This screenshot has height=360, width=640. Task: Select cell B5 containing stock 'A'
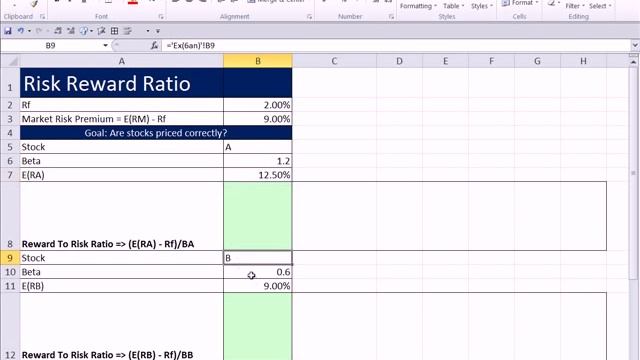click(x=258, y=147)
